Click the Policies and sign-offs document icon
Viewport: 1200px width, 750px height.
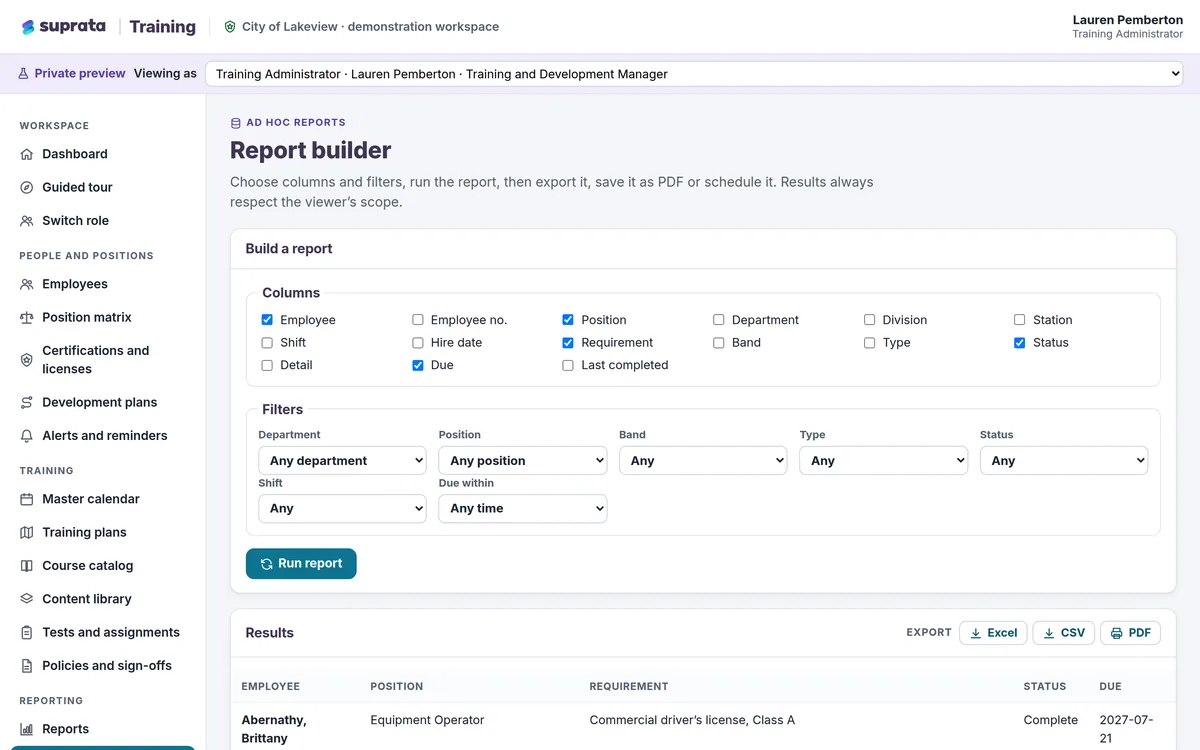coord(27,666)
